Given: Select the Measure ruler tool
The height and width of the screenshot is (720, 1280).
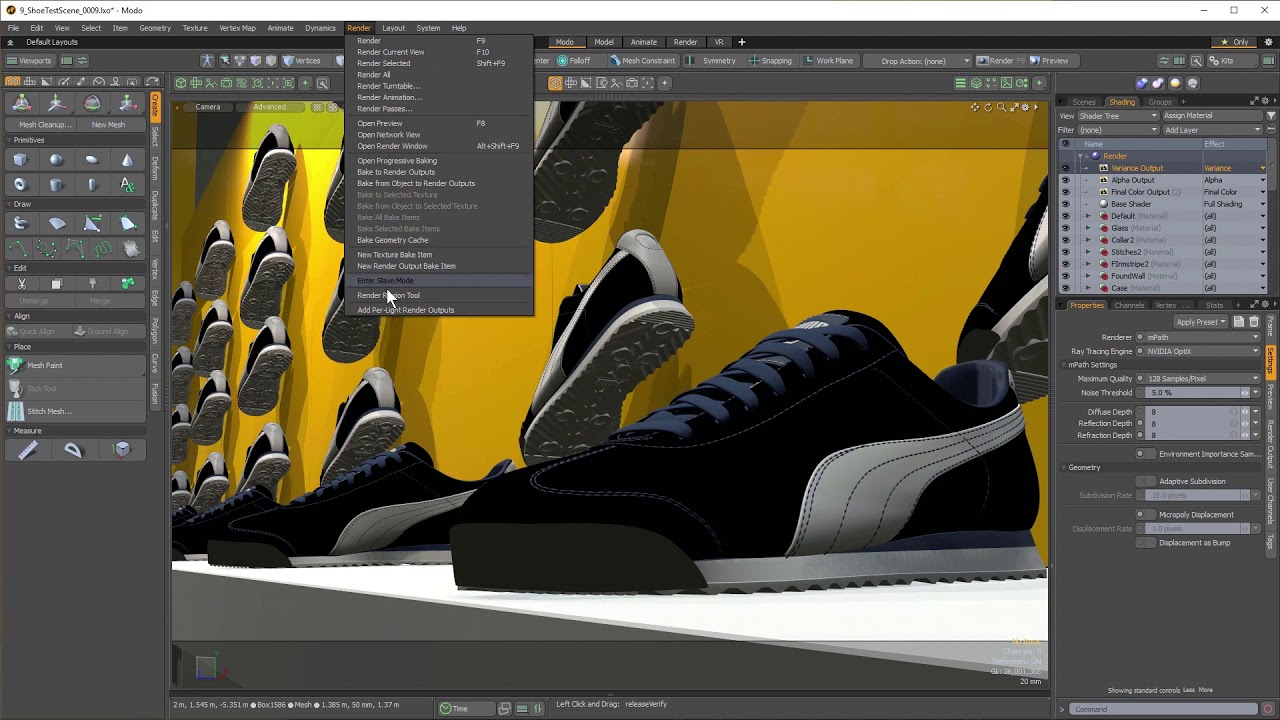Looking at the screenshot, I should 28,451.
